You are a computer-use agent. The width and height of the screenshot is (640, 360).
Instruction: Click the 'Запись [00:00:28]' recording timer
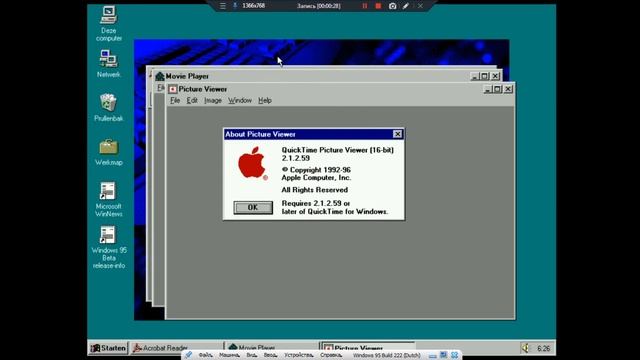pos(318,6)
